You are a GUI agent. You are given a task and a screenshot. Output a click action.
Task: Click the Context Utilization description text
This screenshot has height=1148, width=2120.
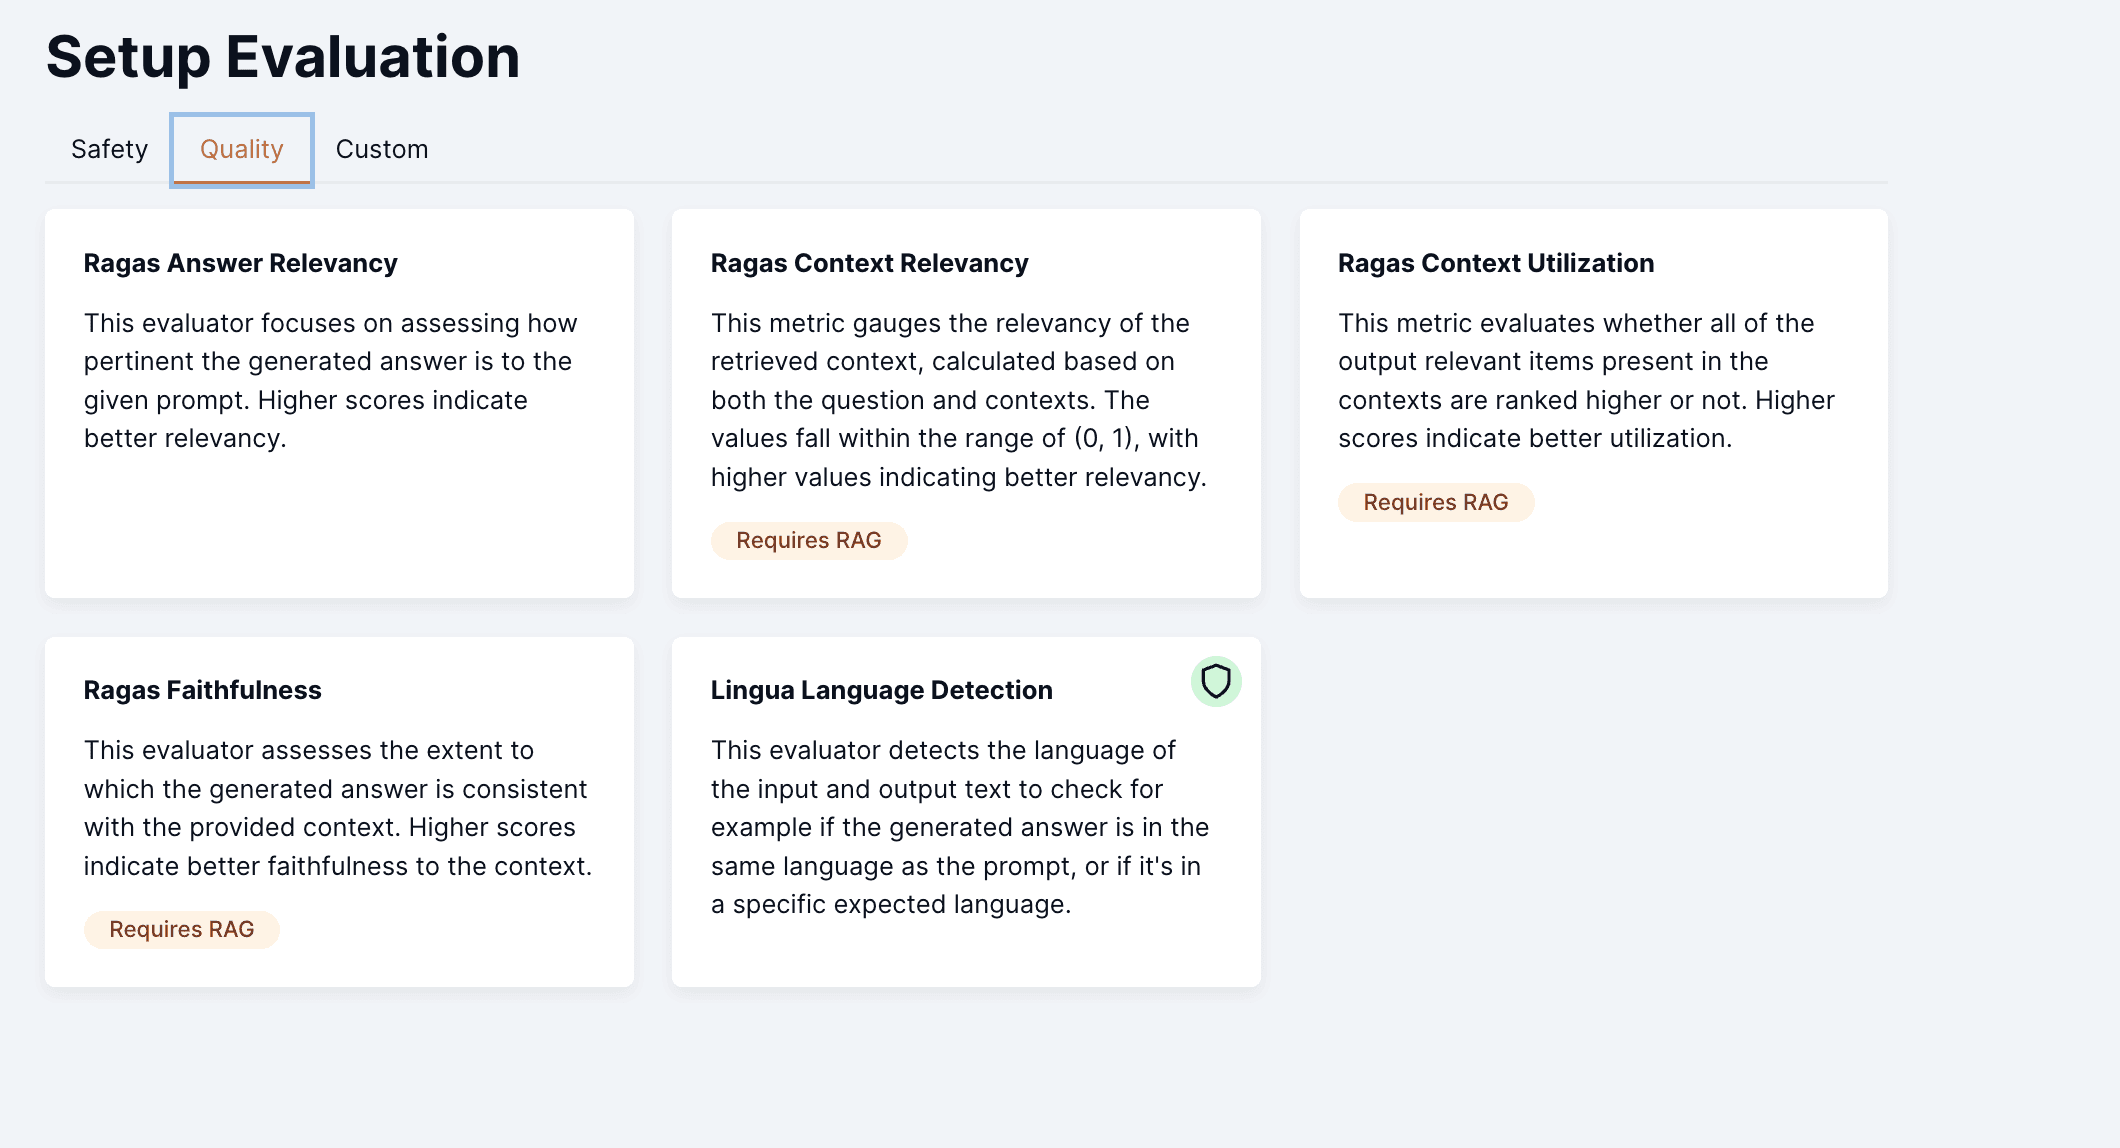[1587, 381]
